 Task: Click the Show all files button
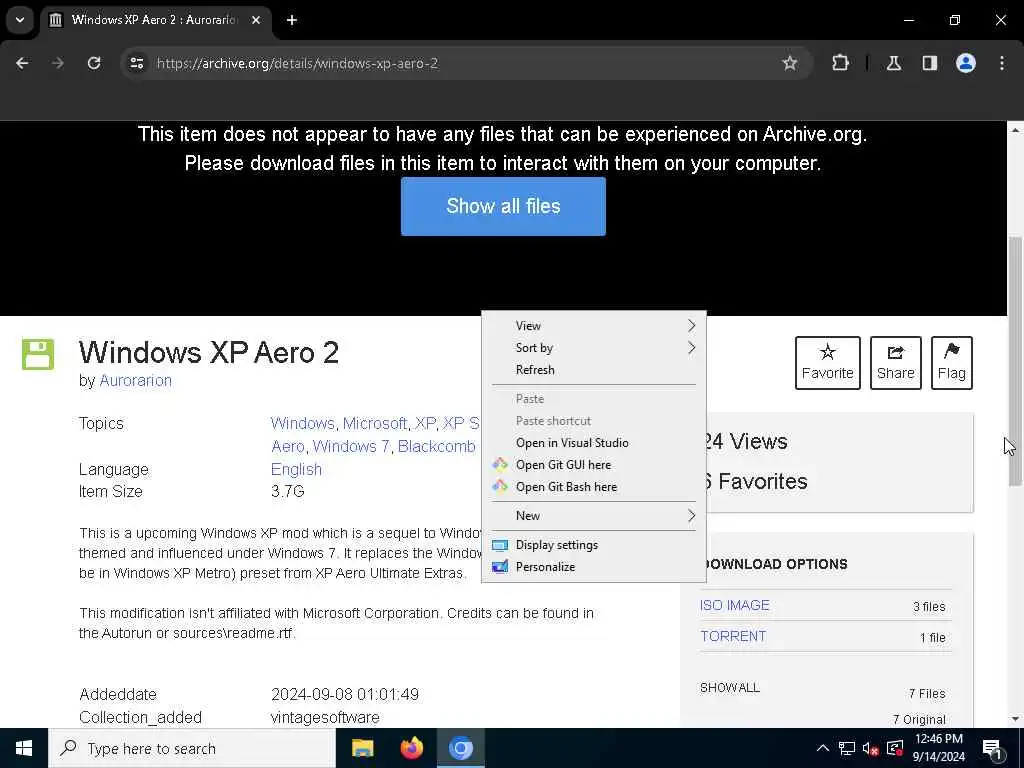tap(503, 206)
